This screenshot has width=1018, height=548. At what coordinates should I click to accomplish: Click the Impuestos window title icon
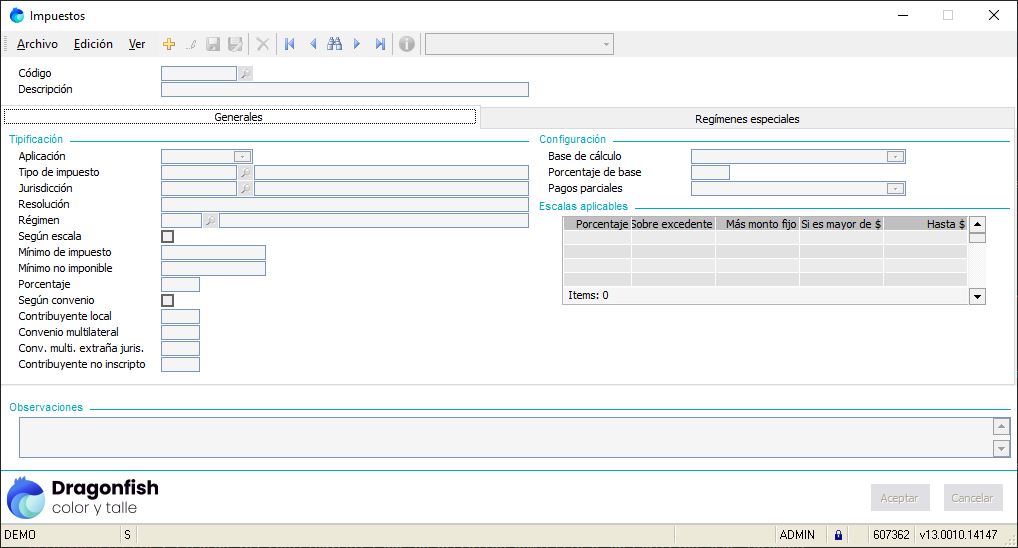pos(16,16)
